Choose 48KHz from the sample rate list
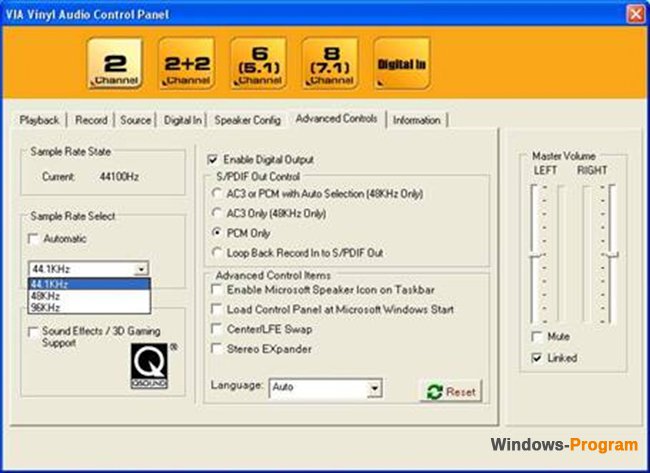Image resolution: width=650 pixels, height=473 pixels. coord(89,296)
